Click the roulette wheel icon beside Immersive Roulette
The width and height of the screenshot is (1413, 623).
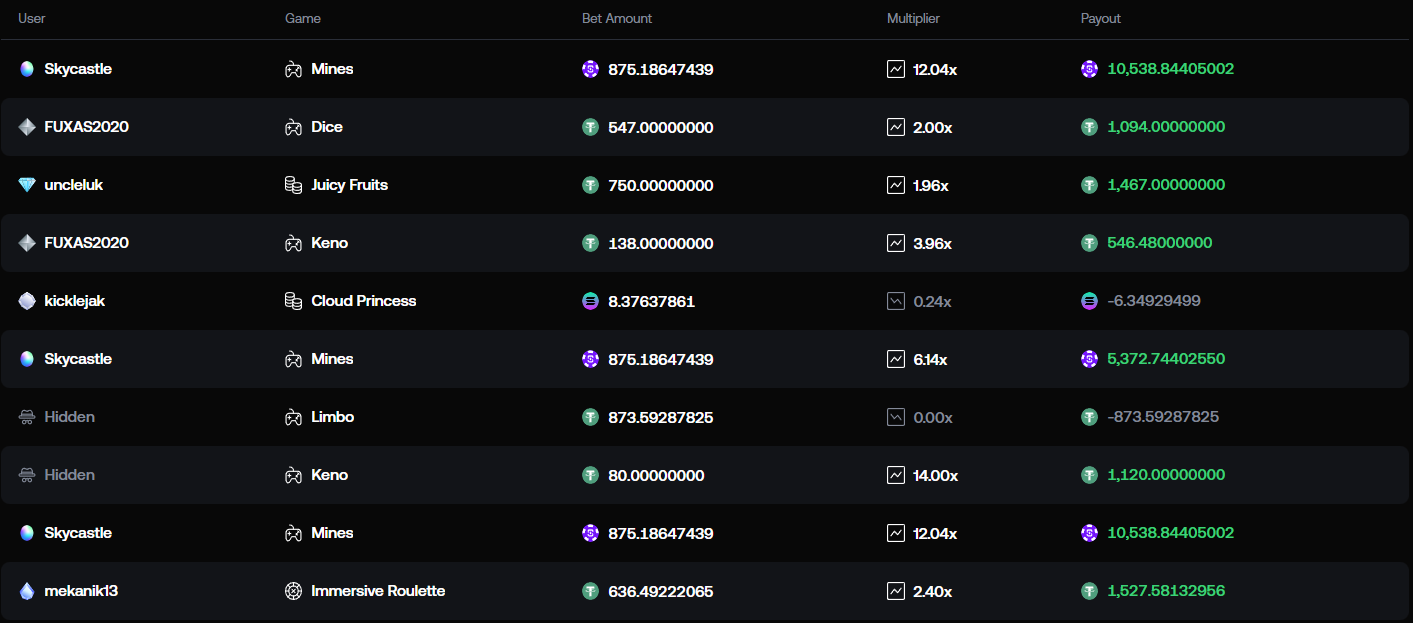click(x=293, y=591)
